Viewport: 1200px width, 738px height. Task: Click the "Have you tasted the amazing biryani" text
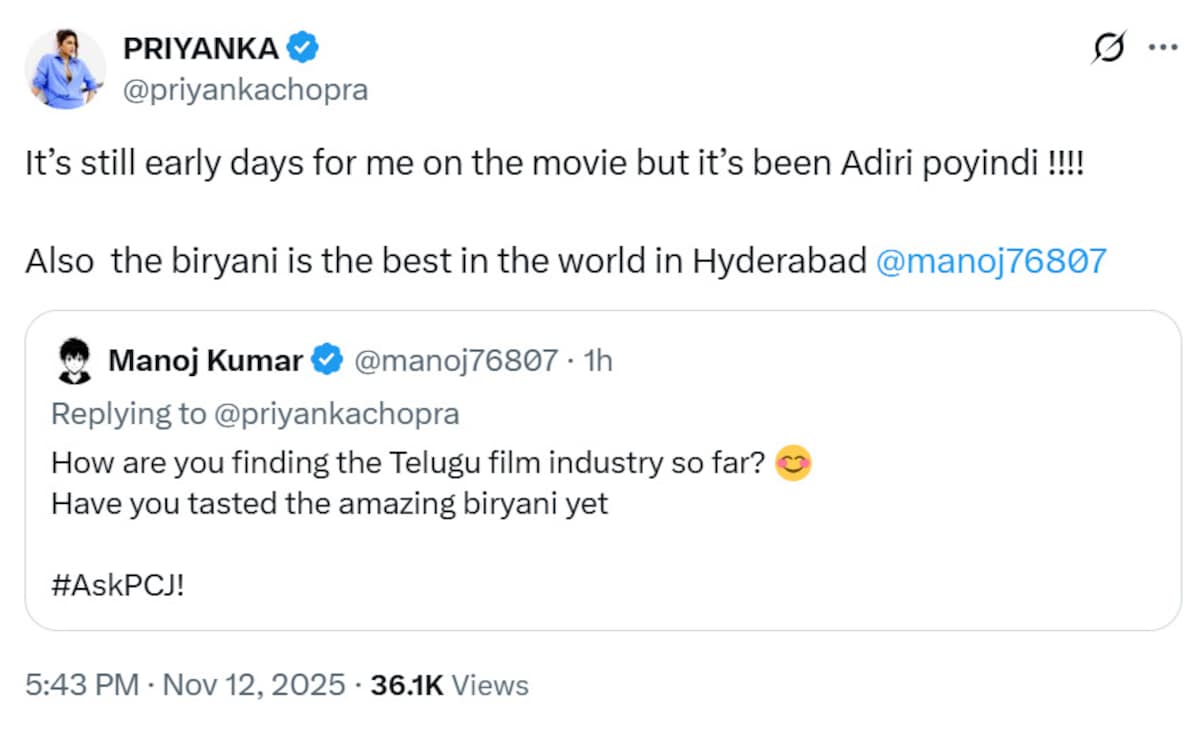pos(329,503)
